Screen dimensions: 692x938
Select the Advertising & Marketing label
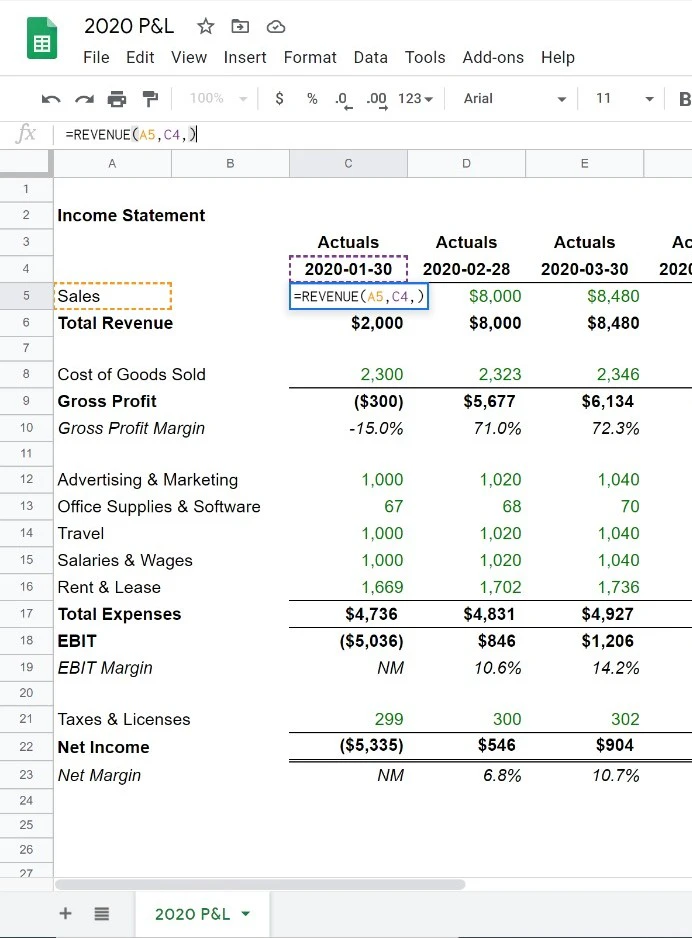point(148,480)
